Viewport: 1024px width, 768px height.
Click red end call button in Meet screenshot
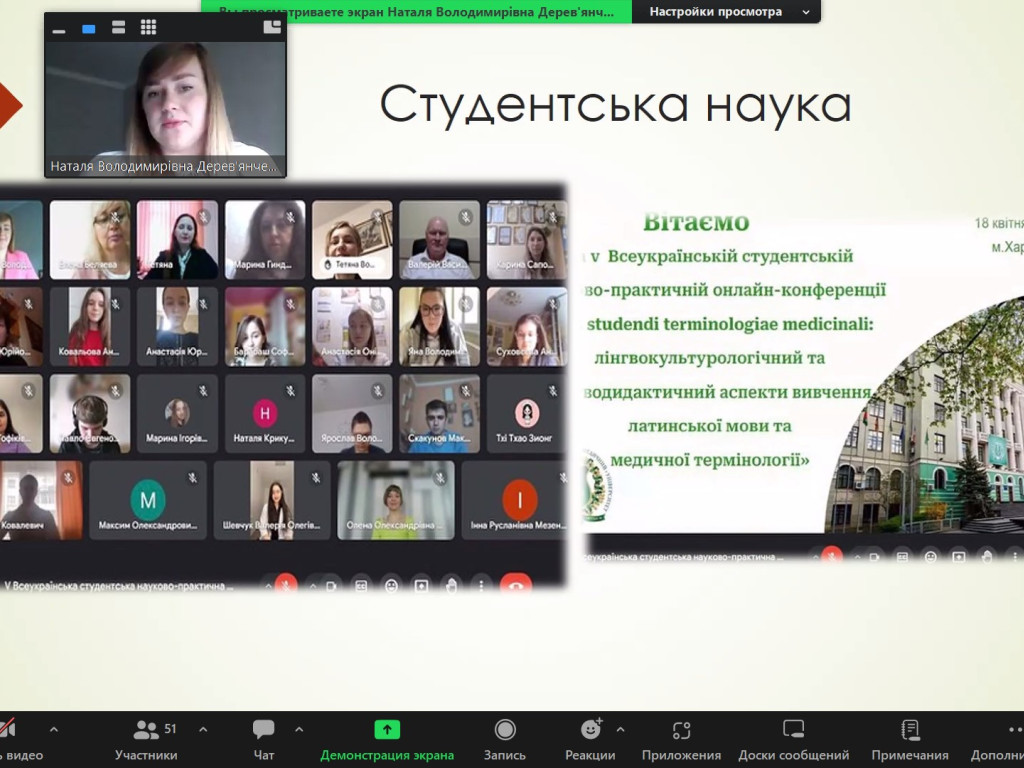516,586
